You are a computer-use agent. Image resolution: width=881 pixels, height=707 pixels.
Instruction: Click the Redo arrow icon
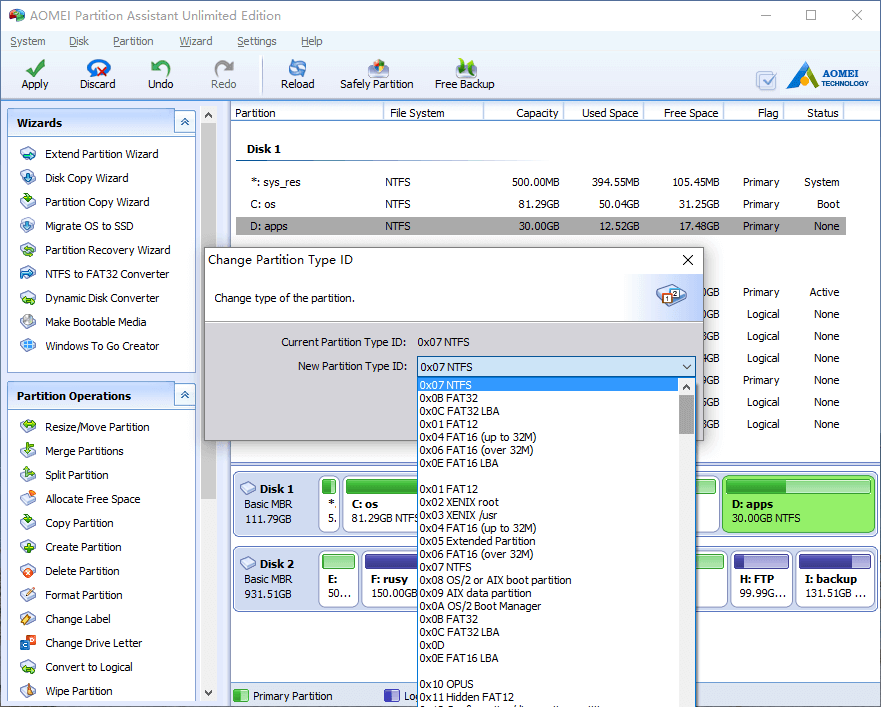224,68
